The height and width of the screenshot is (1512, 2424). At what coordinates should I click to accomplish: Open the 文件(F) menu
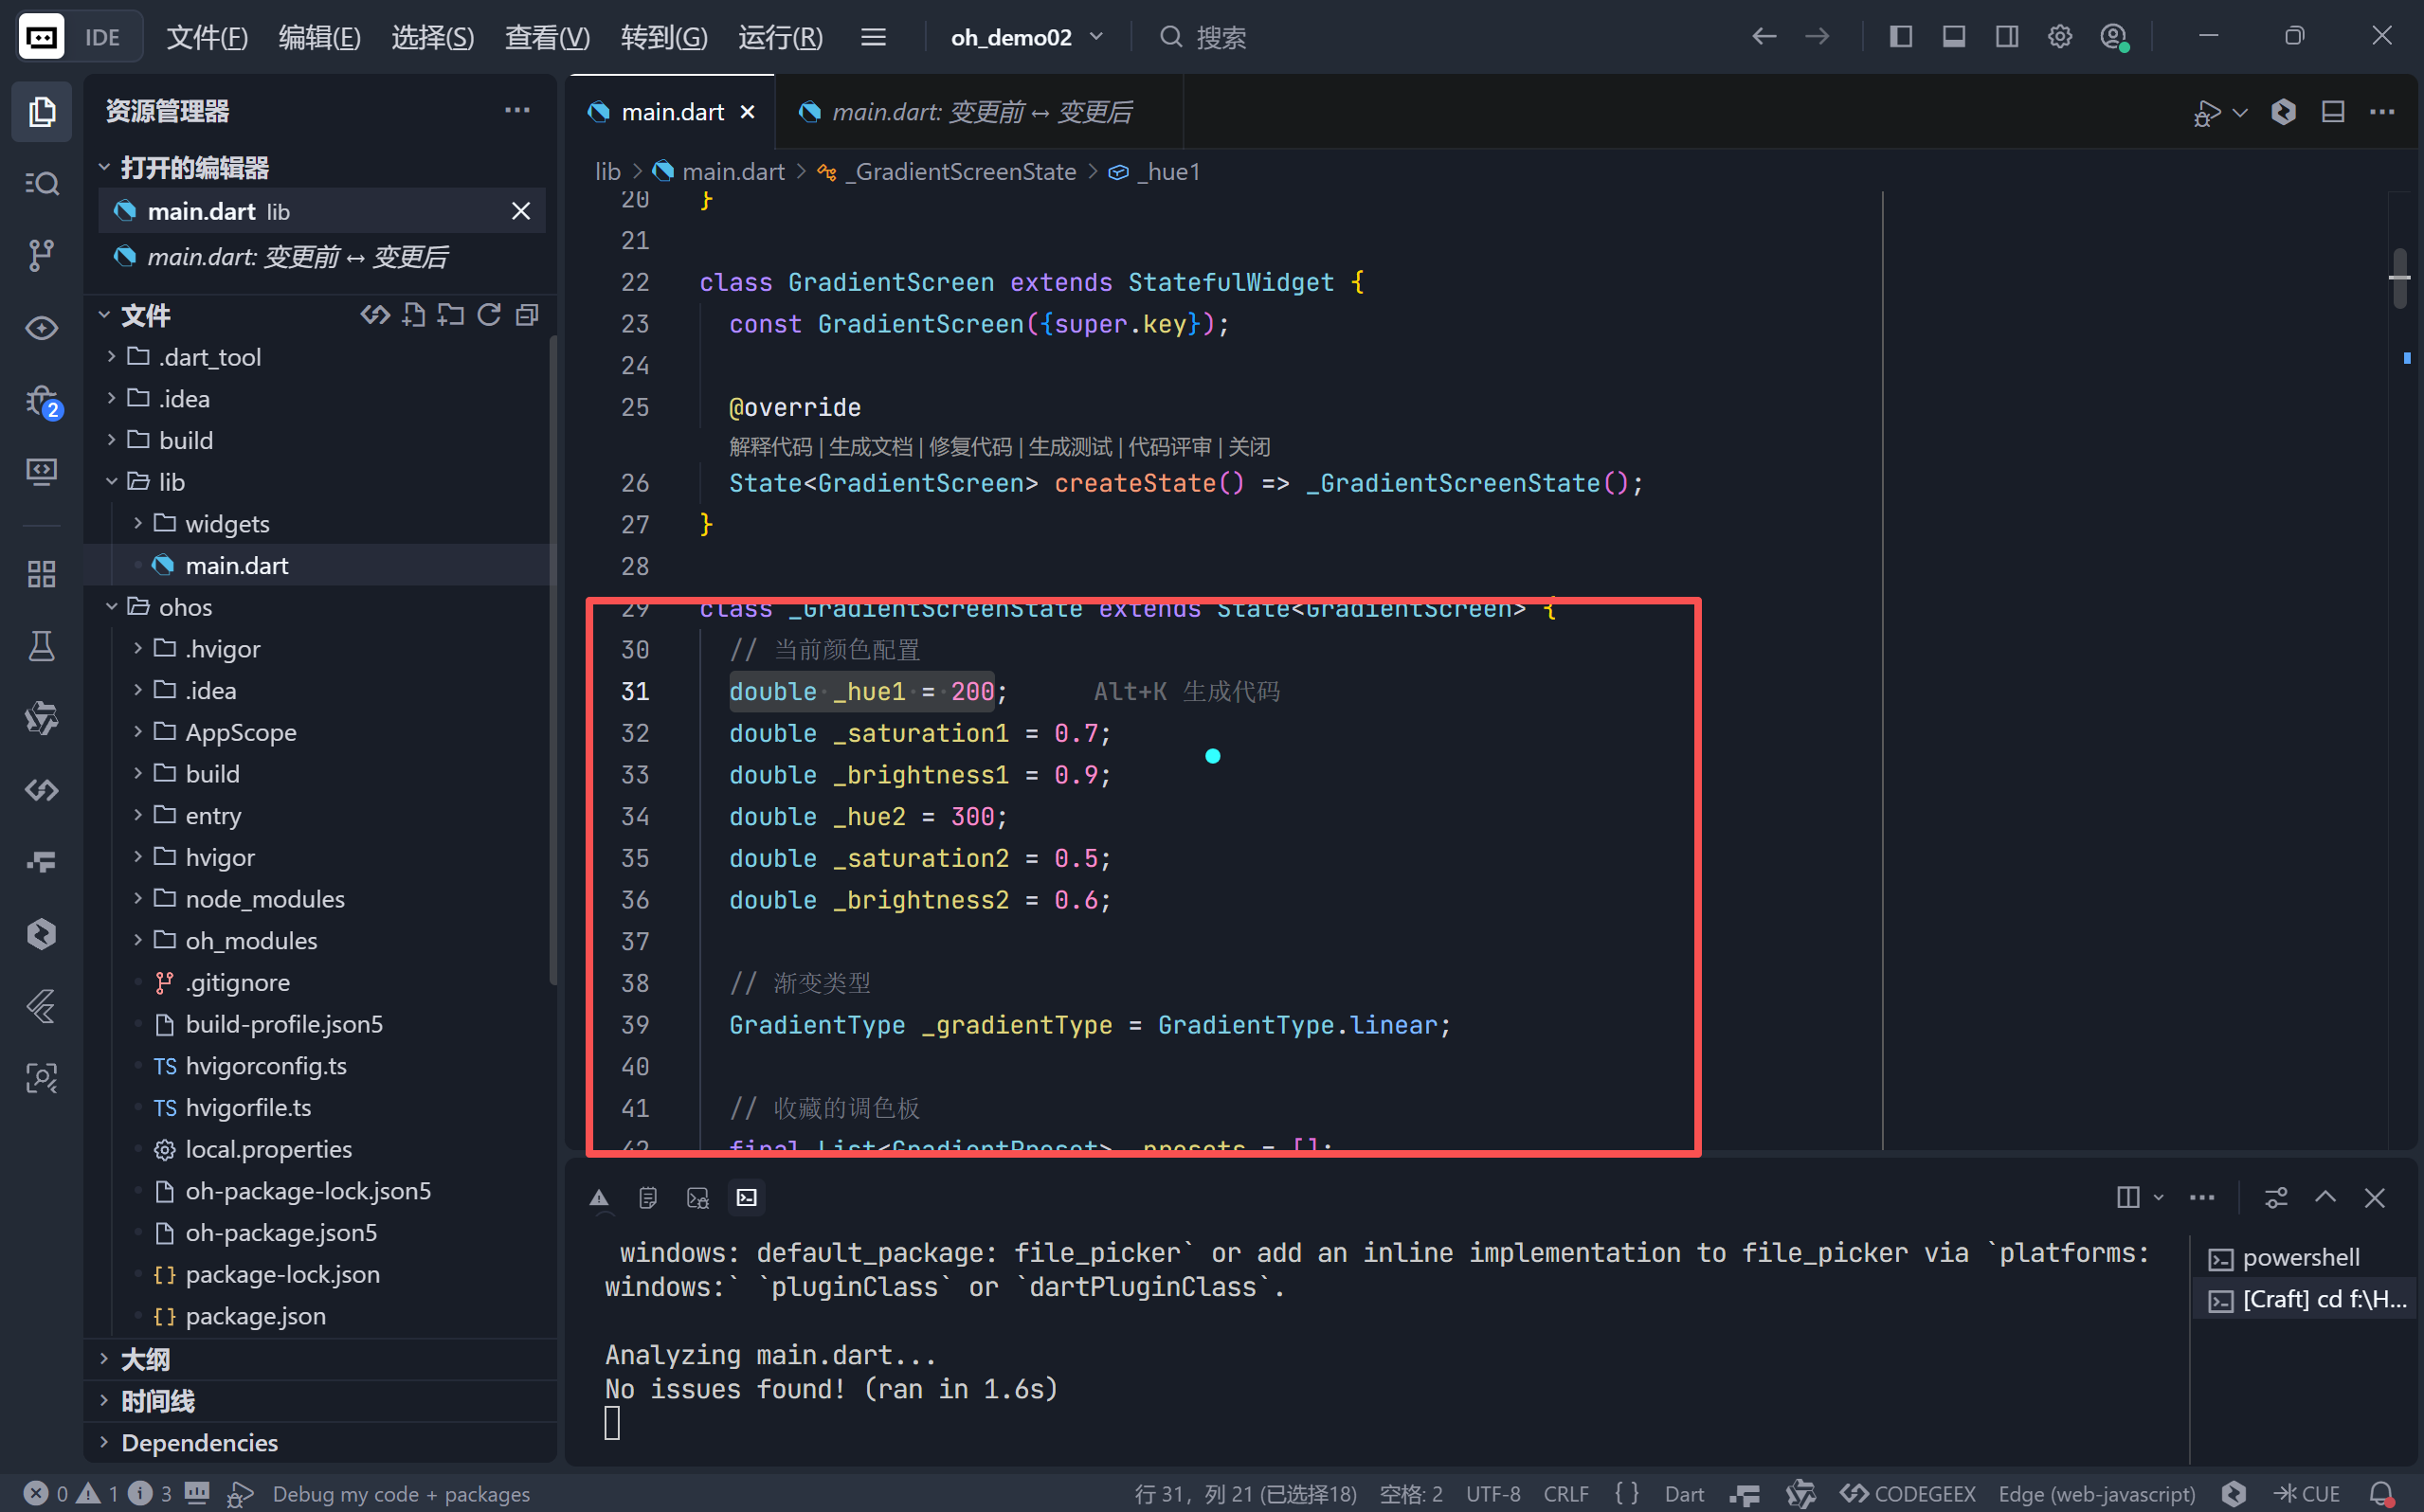tap(207, 37)
